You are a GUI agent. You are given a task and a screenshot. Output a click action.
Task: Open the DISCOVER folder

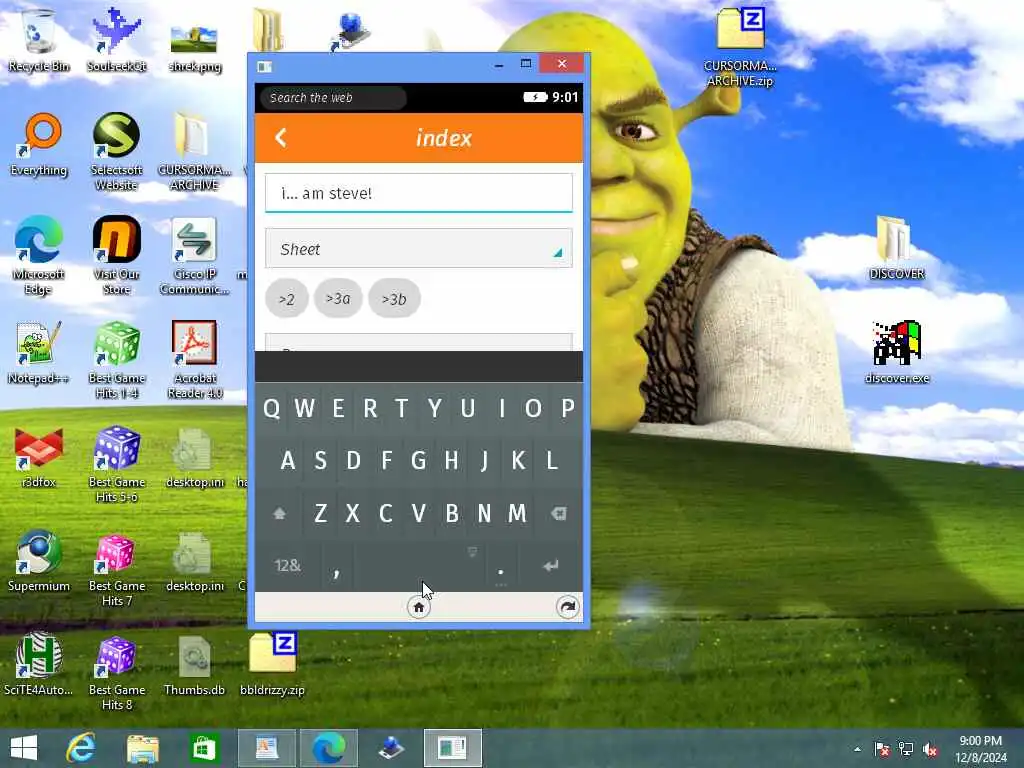tap(897, 249)
